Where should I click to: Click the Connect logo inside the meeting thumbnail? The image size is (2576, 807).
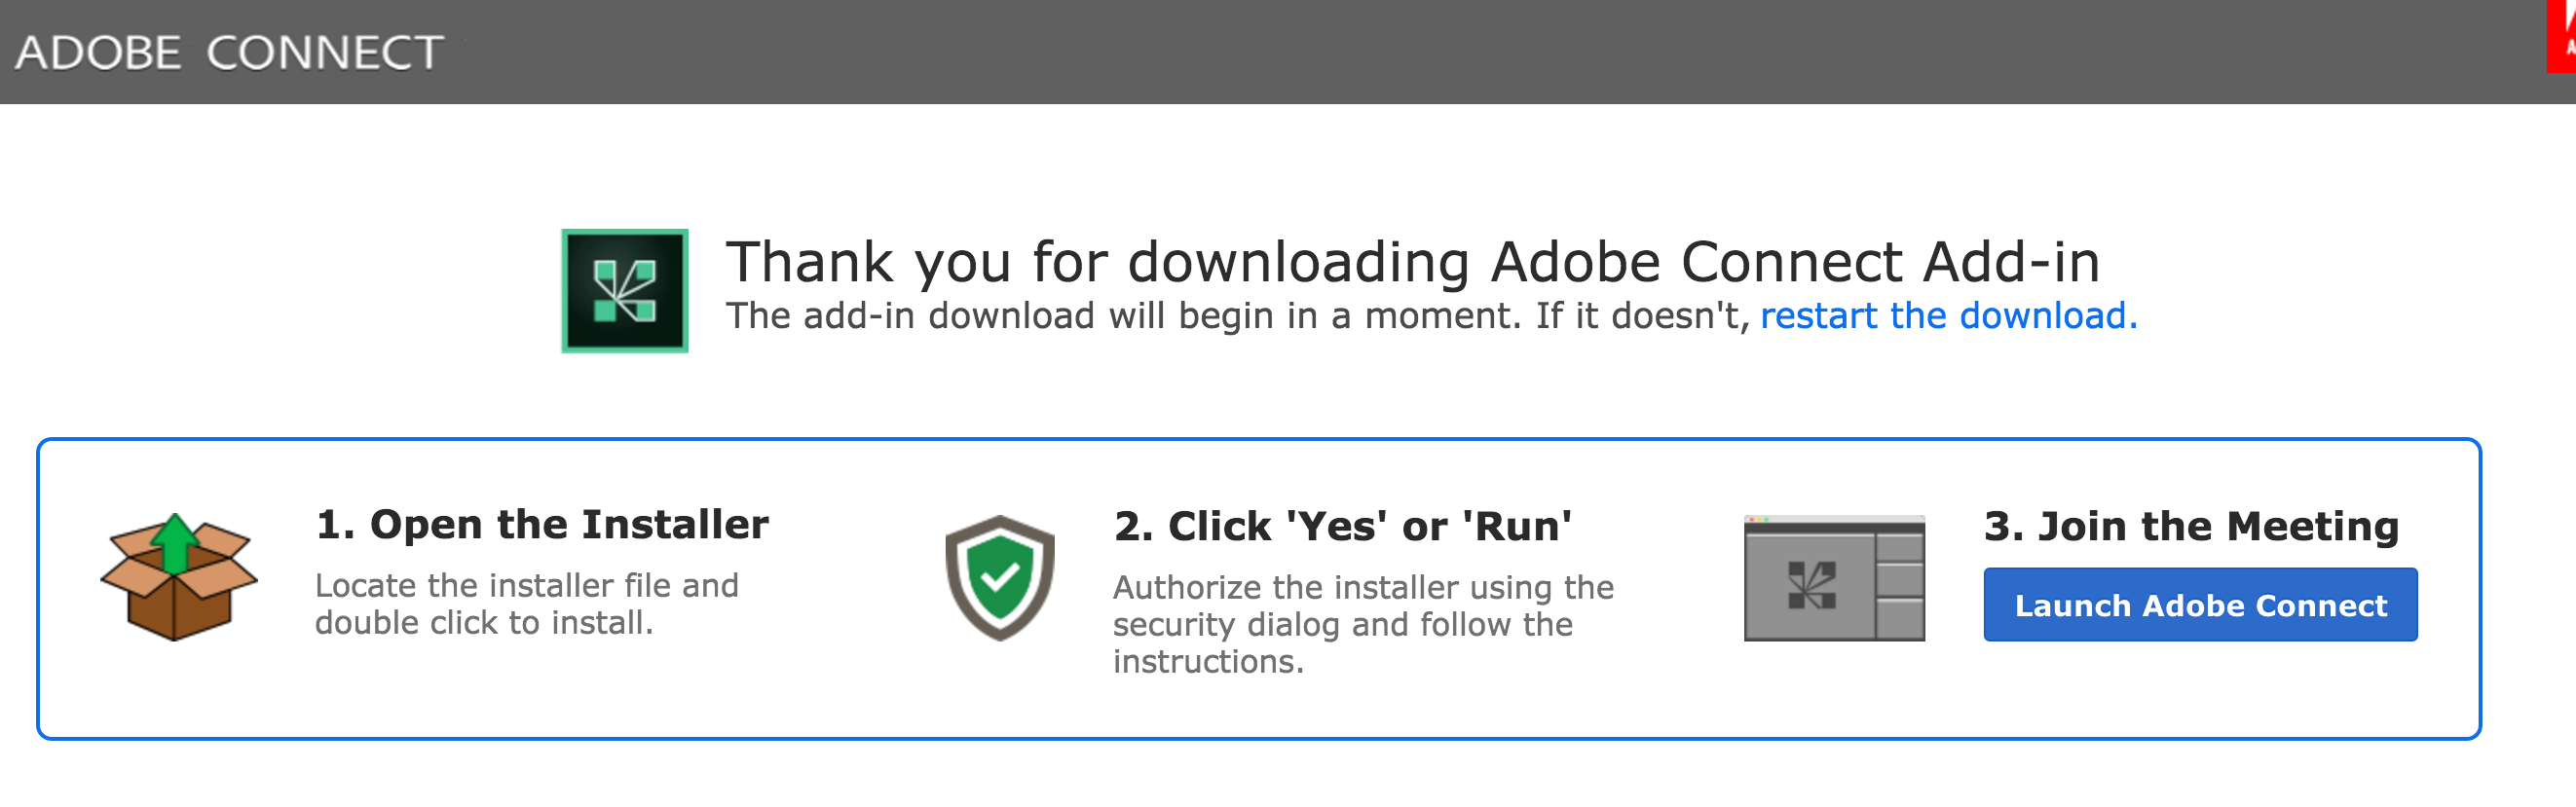click(x=1811, y=585)
